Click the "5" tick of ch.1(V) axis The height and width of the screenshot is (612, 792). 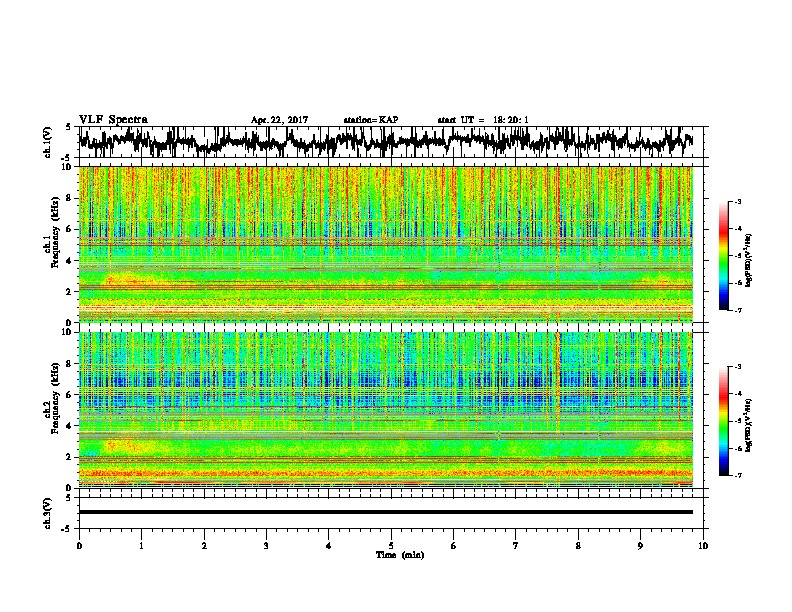(x=69, y=127)
